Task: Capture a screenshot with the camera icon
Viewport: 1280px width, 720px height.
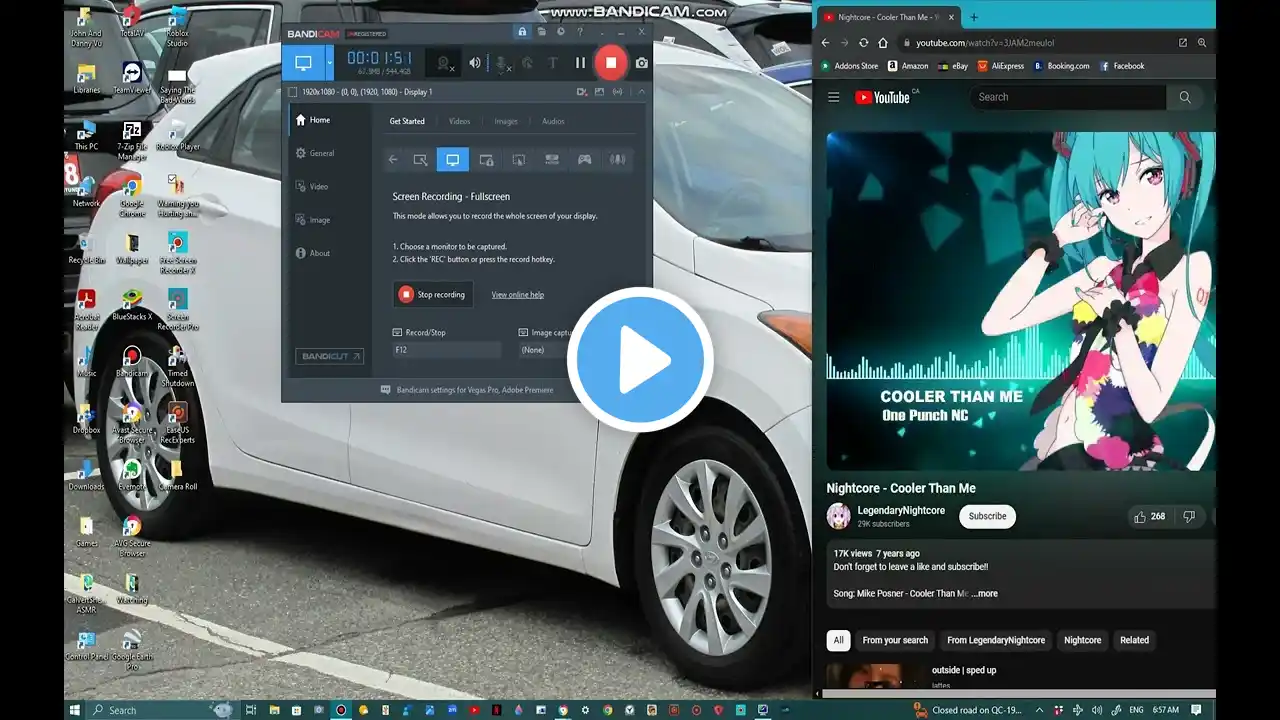Action: click(642, 63)
